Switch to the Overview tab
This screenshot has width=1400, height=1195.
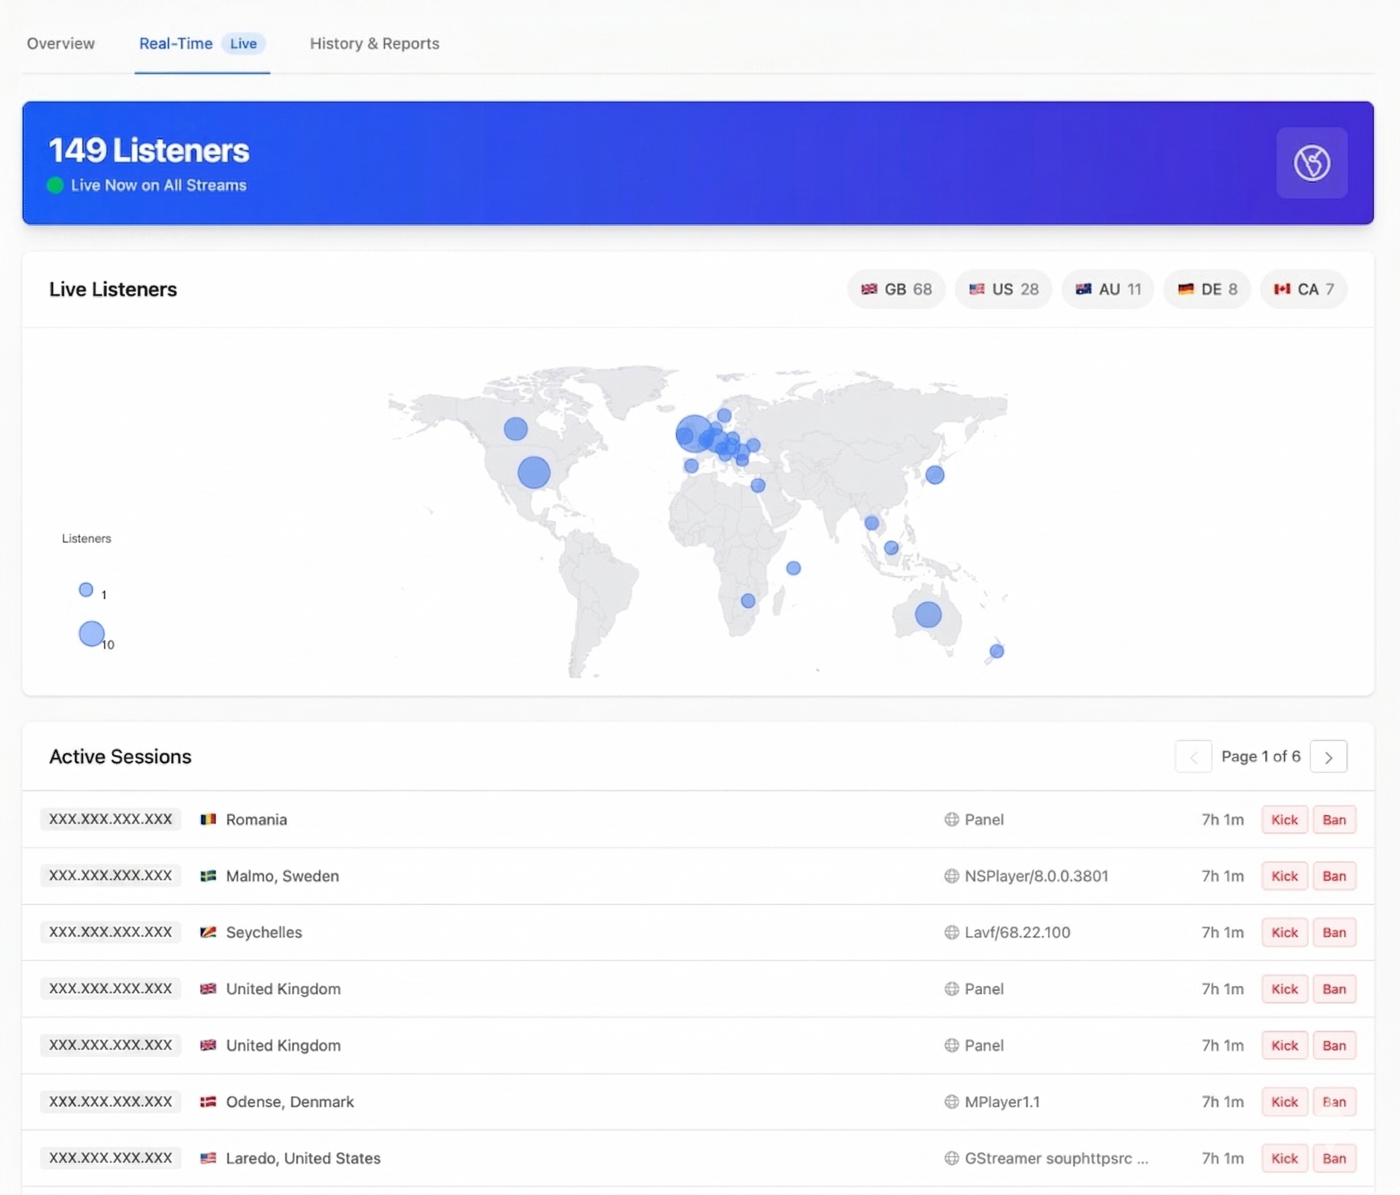point(61,44)
